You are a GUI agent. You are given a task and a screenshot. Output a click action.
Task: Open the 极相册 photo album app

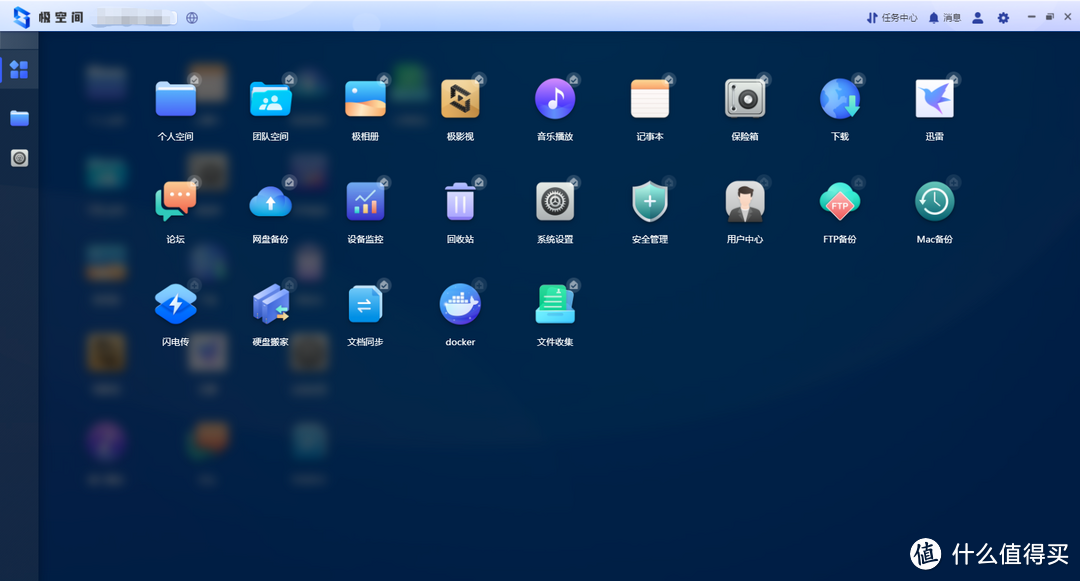(x=365, y=100)
